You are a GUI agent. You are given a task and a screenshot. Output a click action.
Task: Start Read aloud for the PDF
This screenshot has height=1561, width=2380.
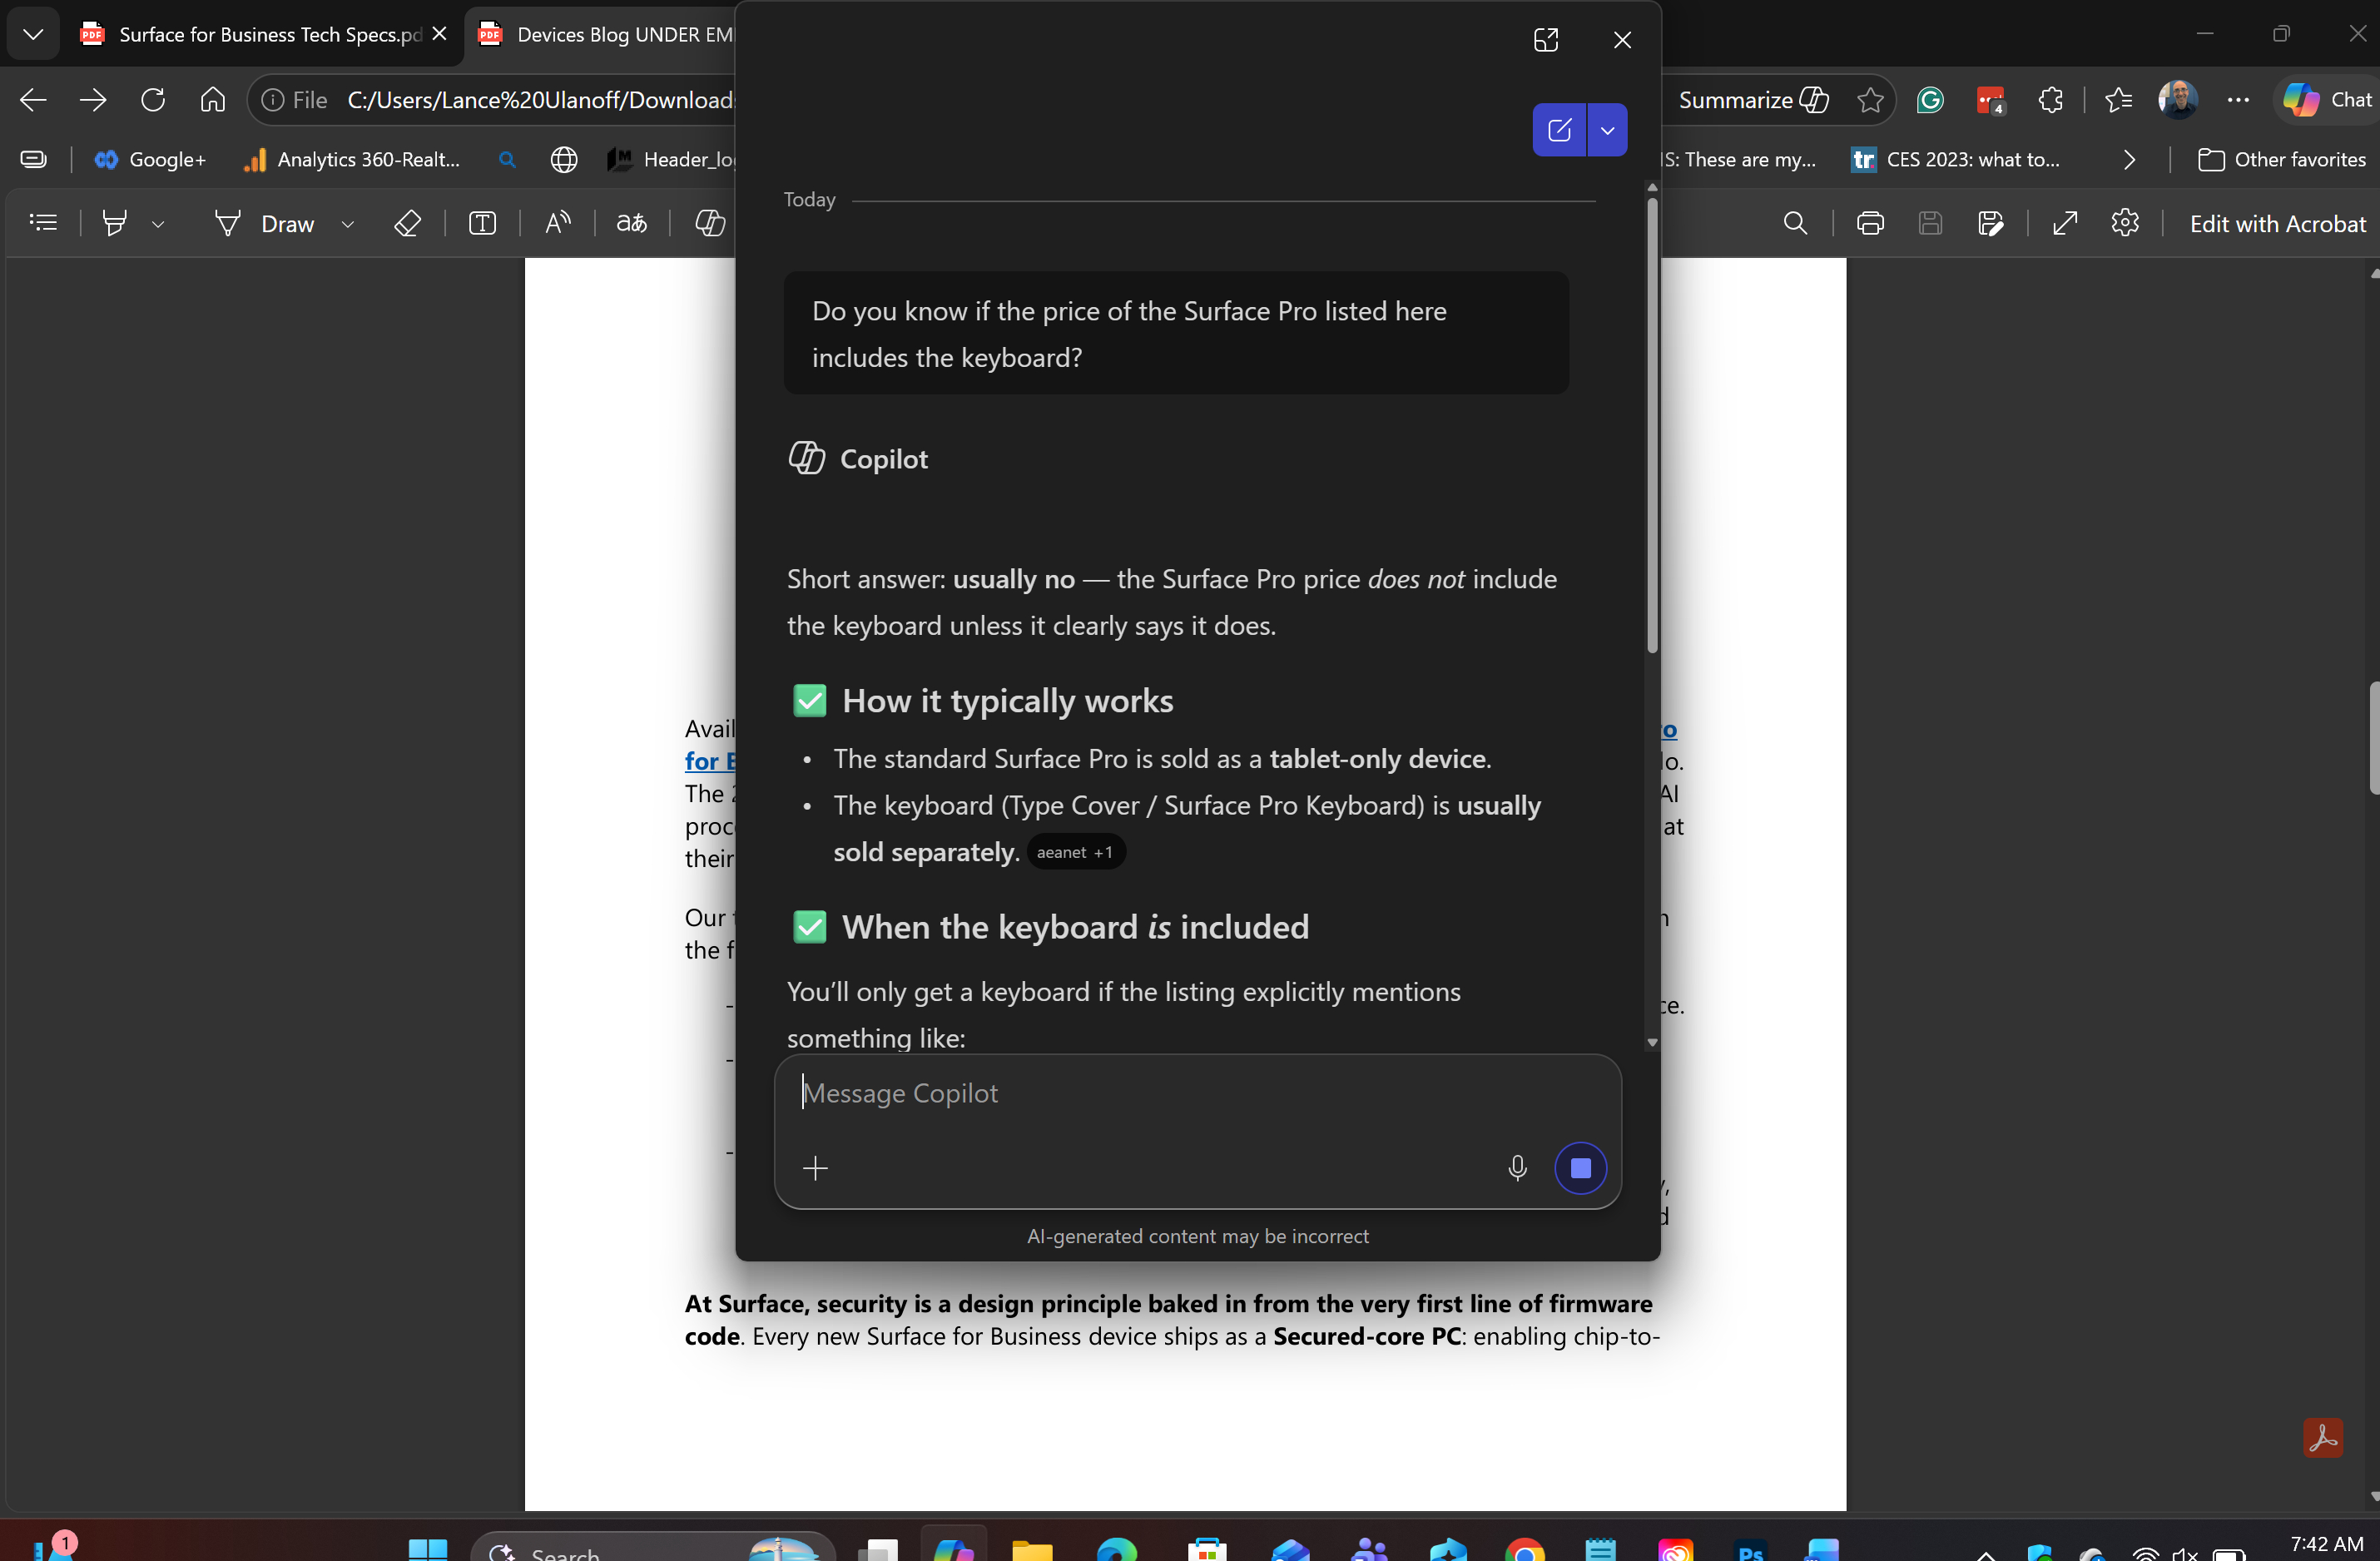click(557, 223)
